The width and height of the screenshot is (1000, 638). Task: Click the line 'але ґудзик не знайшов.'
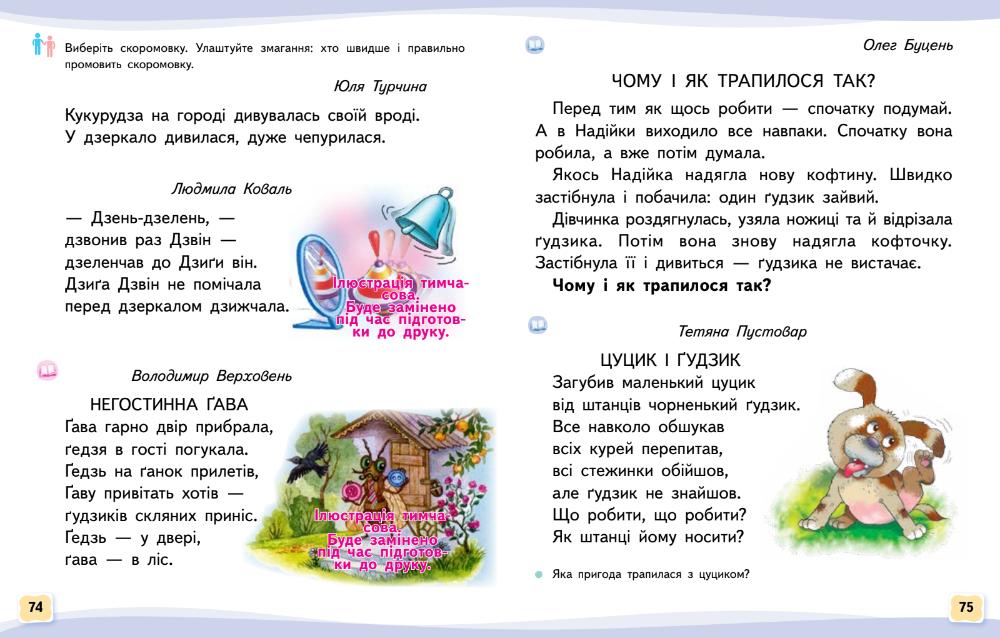[647, 493]
